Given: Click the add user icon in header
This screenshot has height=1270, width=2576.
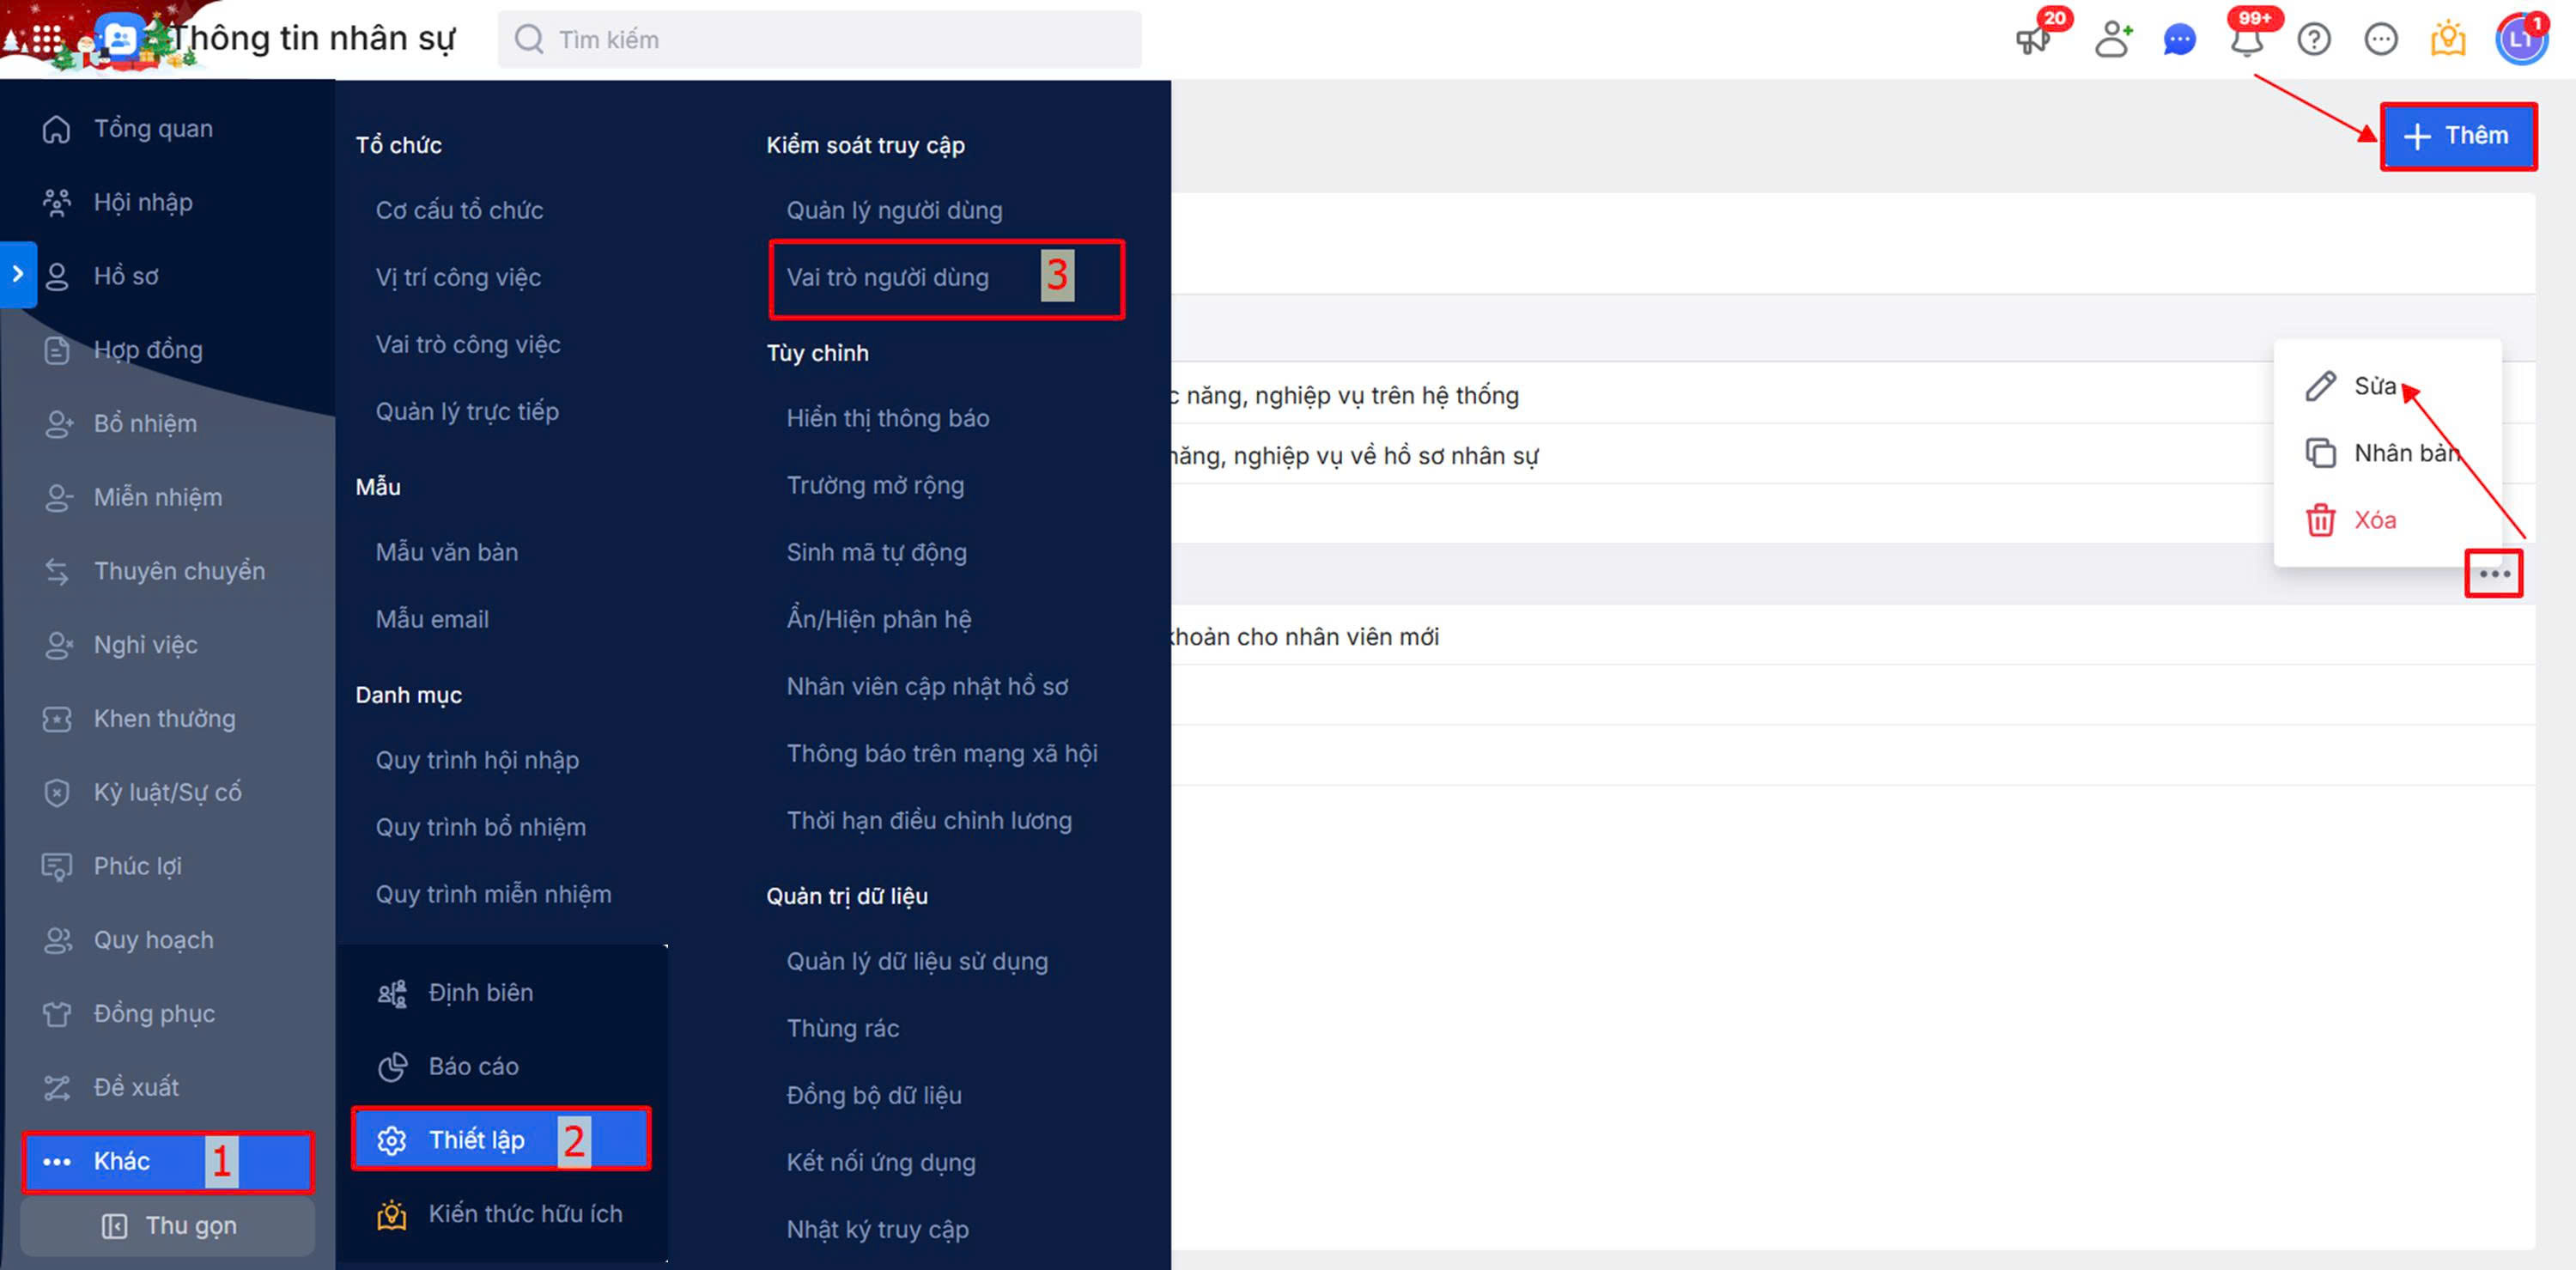Looking at the screenshot, I should point(2112,40).
